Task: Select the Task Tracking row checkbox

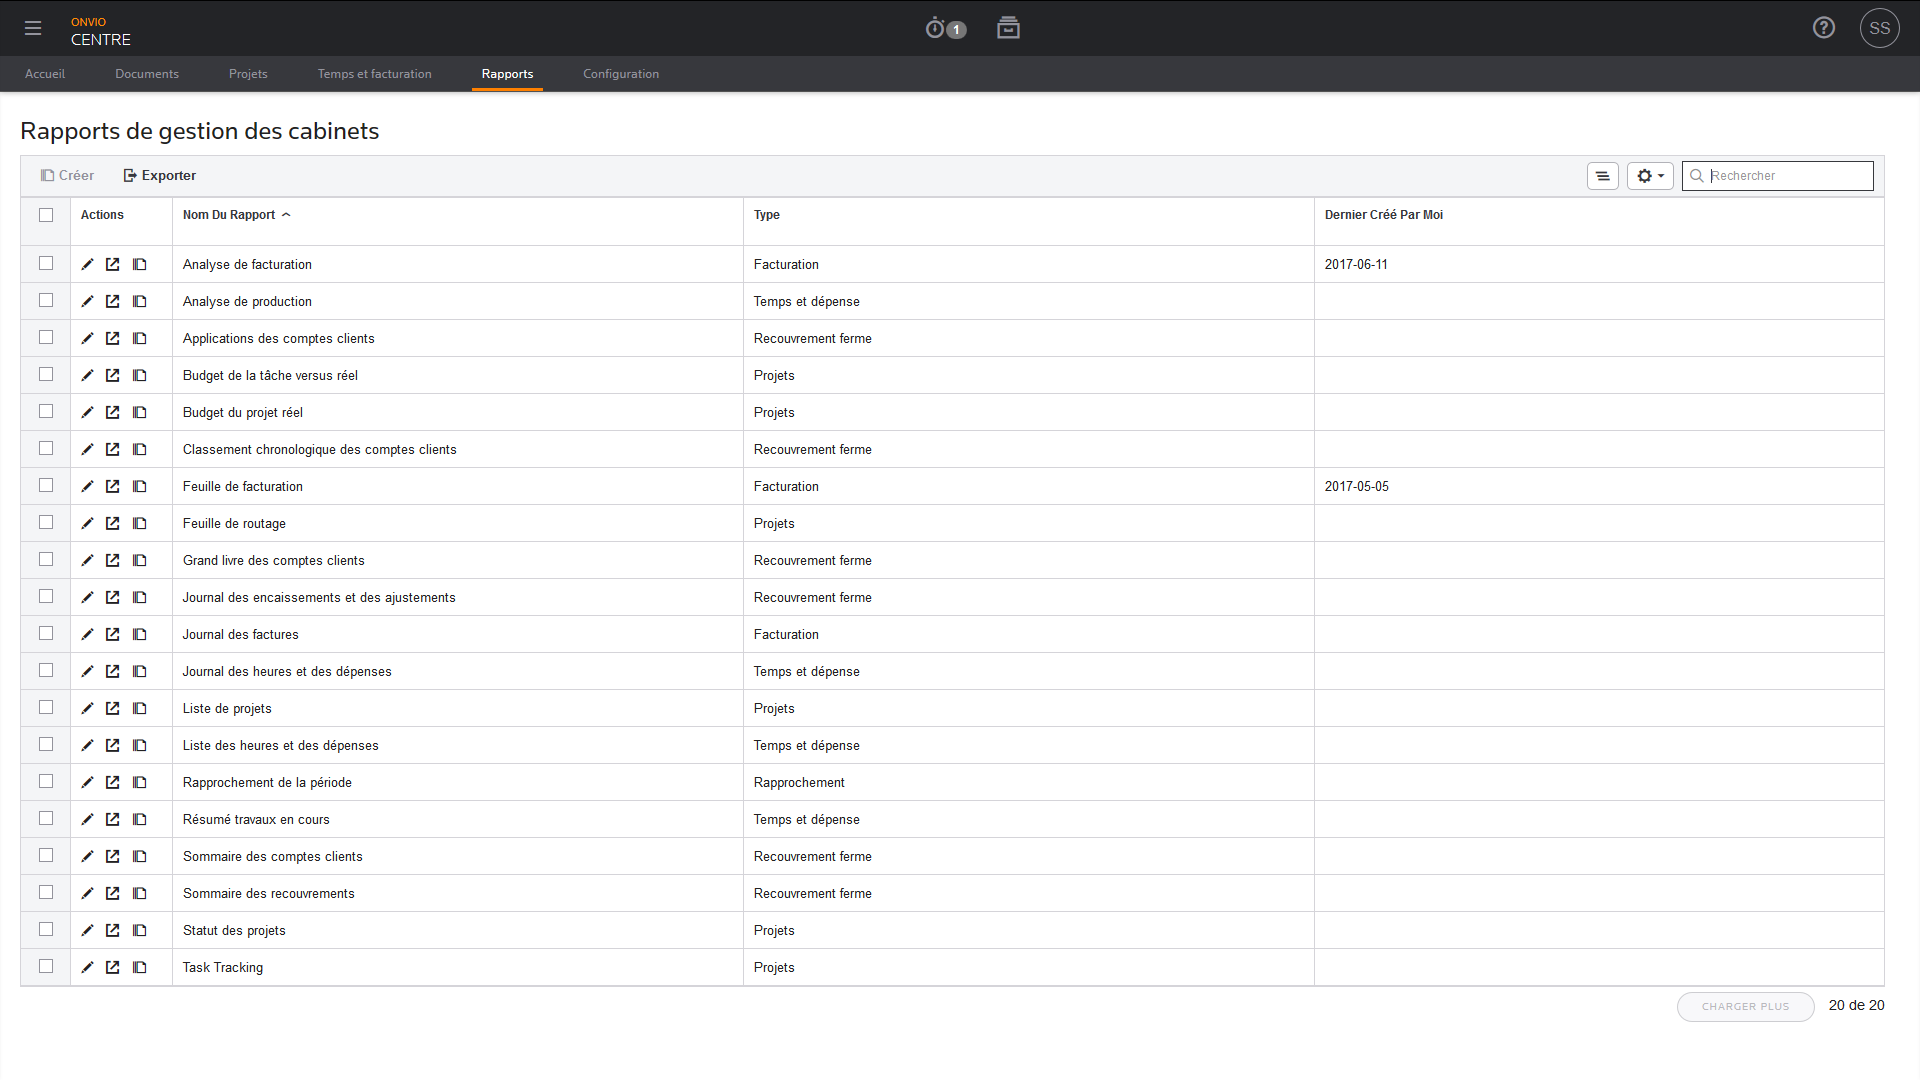Action: coord(46,966)
